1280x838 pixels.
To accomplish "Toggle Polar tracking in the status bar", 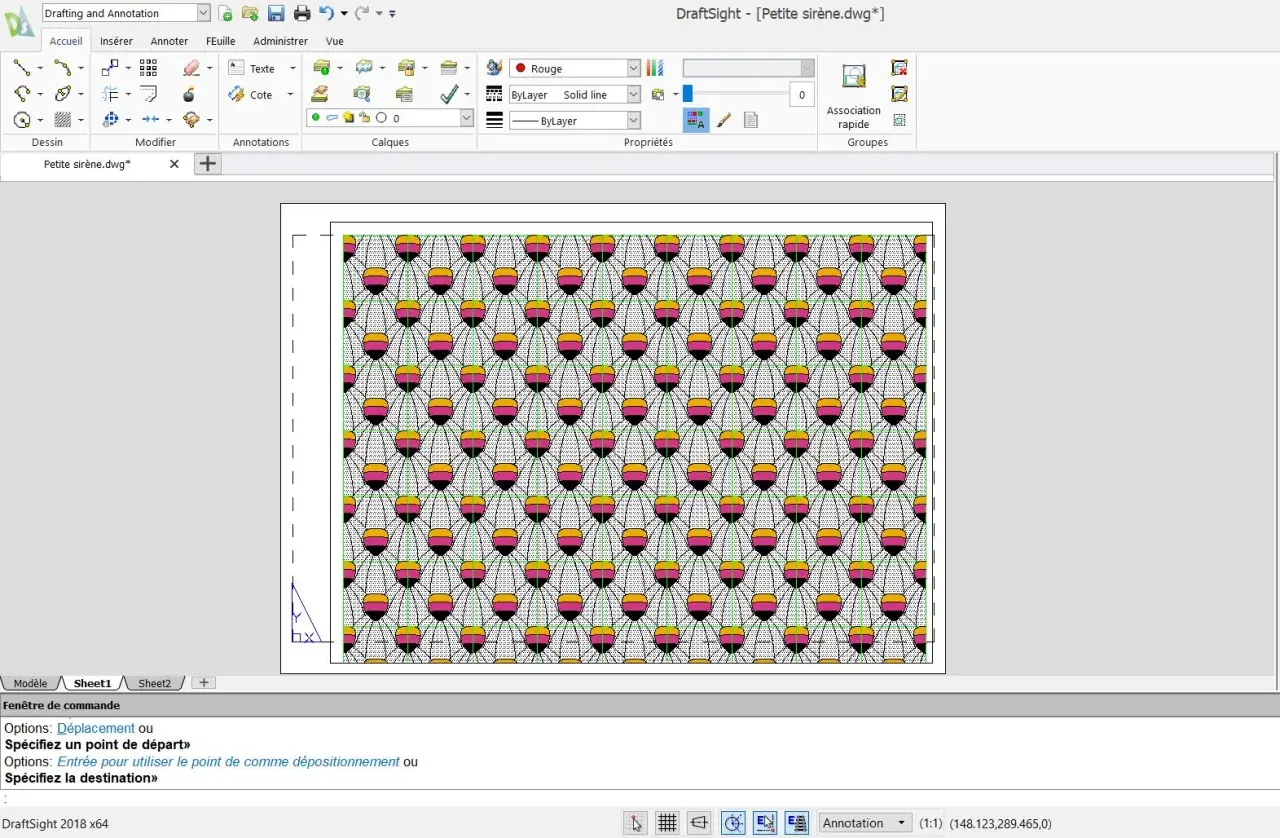I will pyautogui.click(x=733, y=823).
